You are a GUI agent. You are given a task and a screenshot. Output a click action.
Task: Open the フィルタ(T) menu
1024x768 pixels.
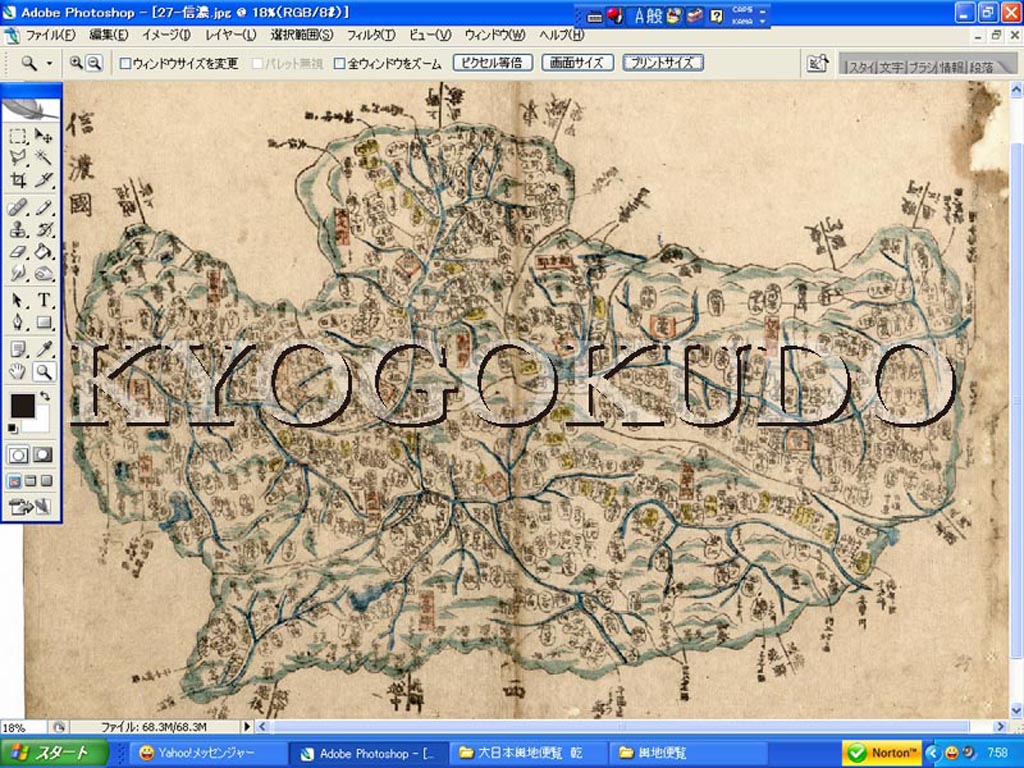coord(371,35)
